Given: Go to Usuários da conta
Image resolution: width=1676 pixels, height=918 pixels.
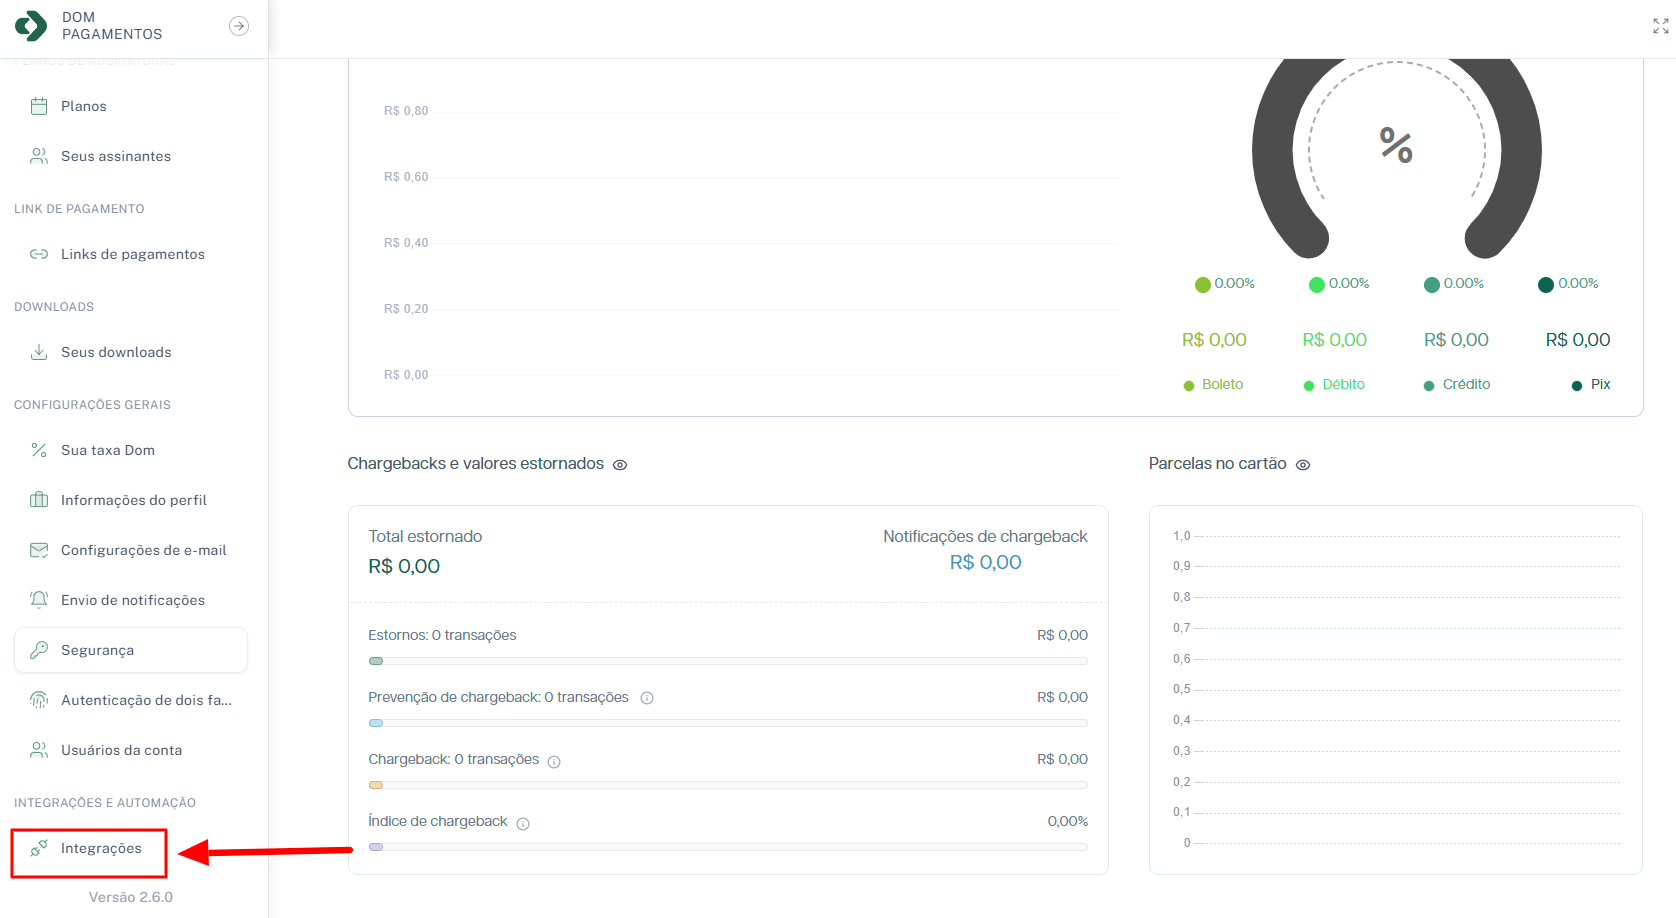Looking at the screenshot, I should tap(121, 750).
